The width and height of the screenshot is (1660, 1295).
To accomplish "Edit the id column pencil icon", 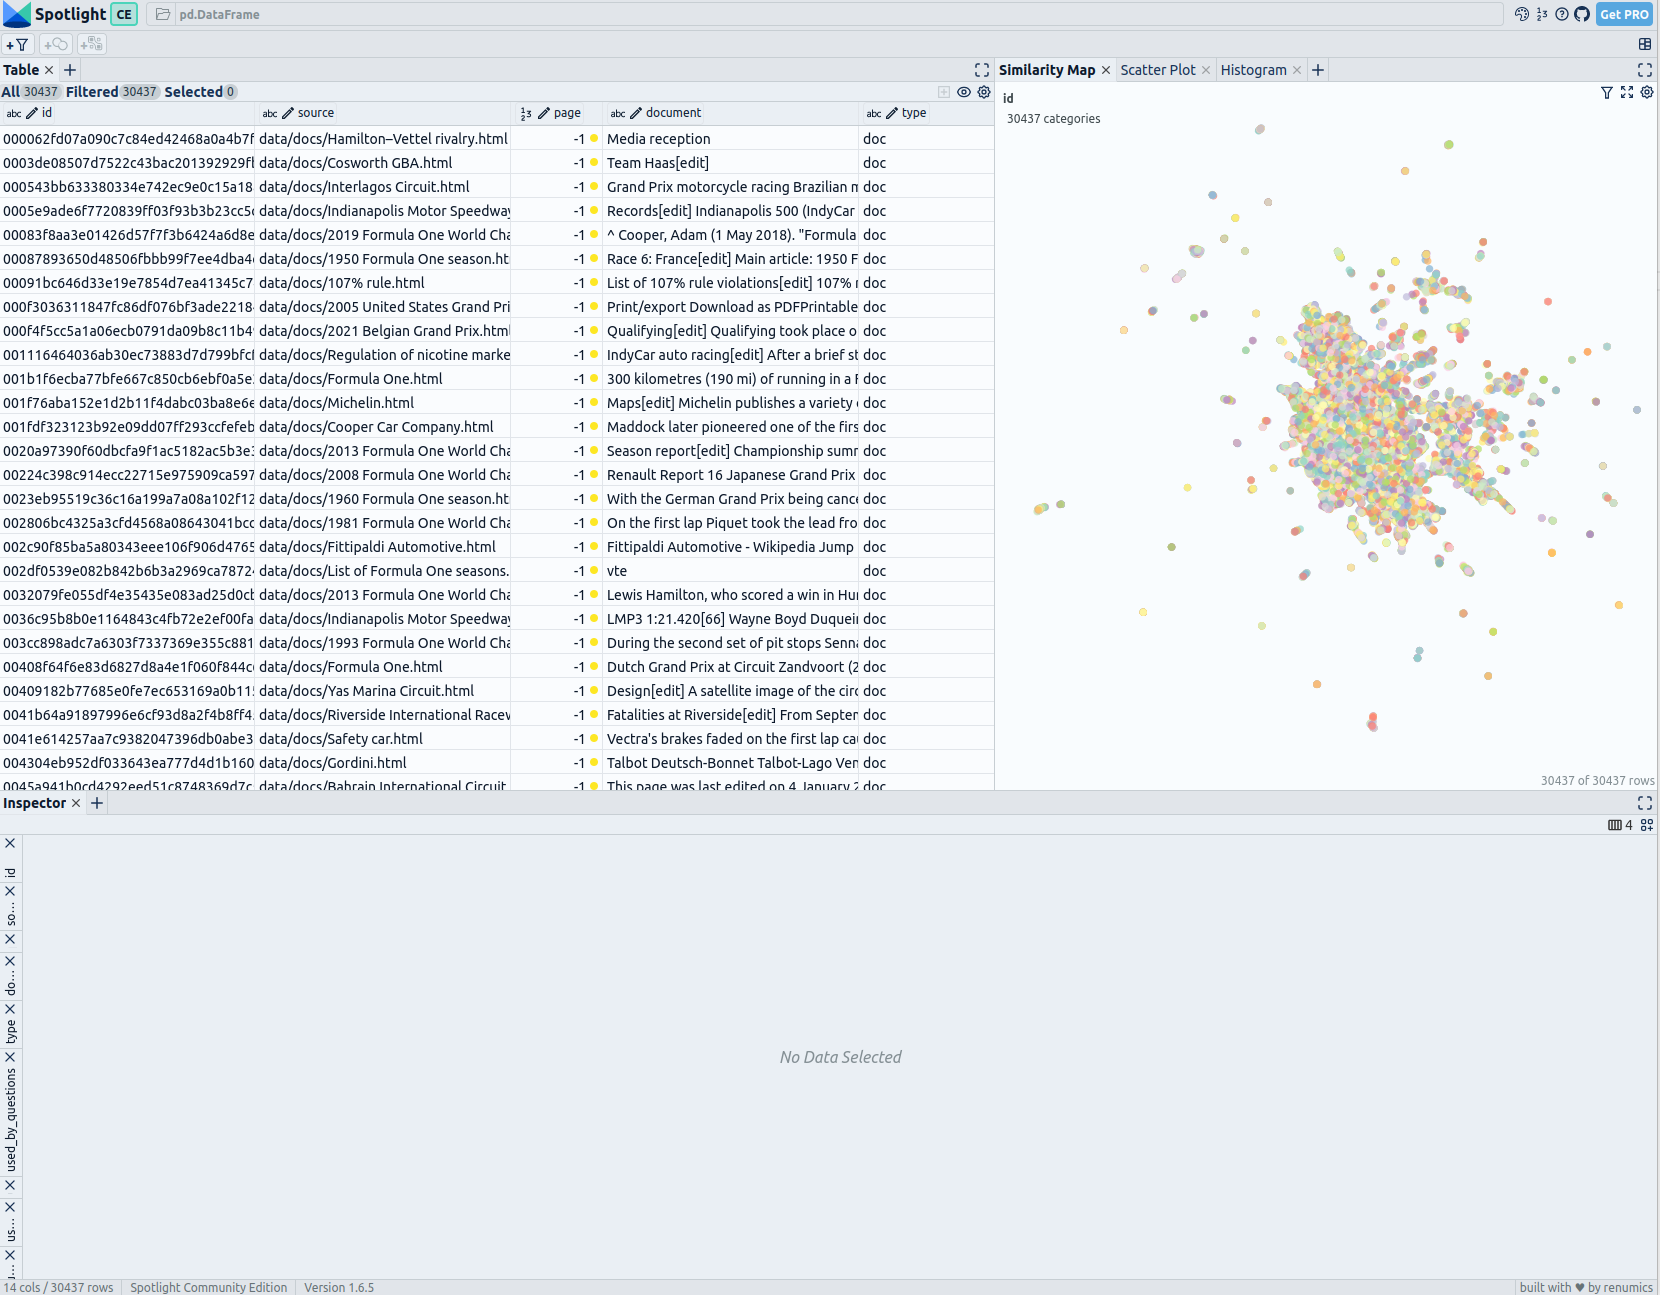I will click(x=32, y=113).
